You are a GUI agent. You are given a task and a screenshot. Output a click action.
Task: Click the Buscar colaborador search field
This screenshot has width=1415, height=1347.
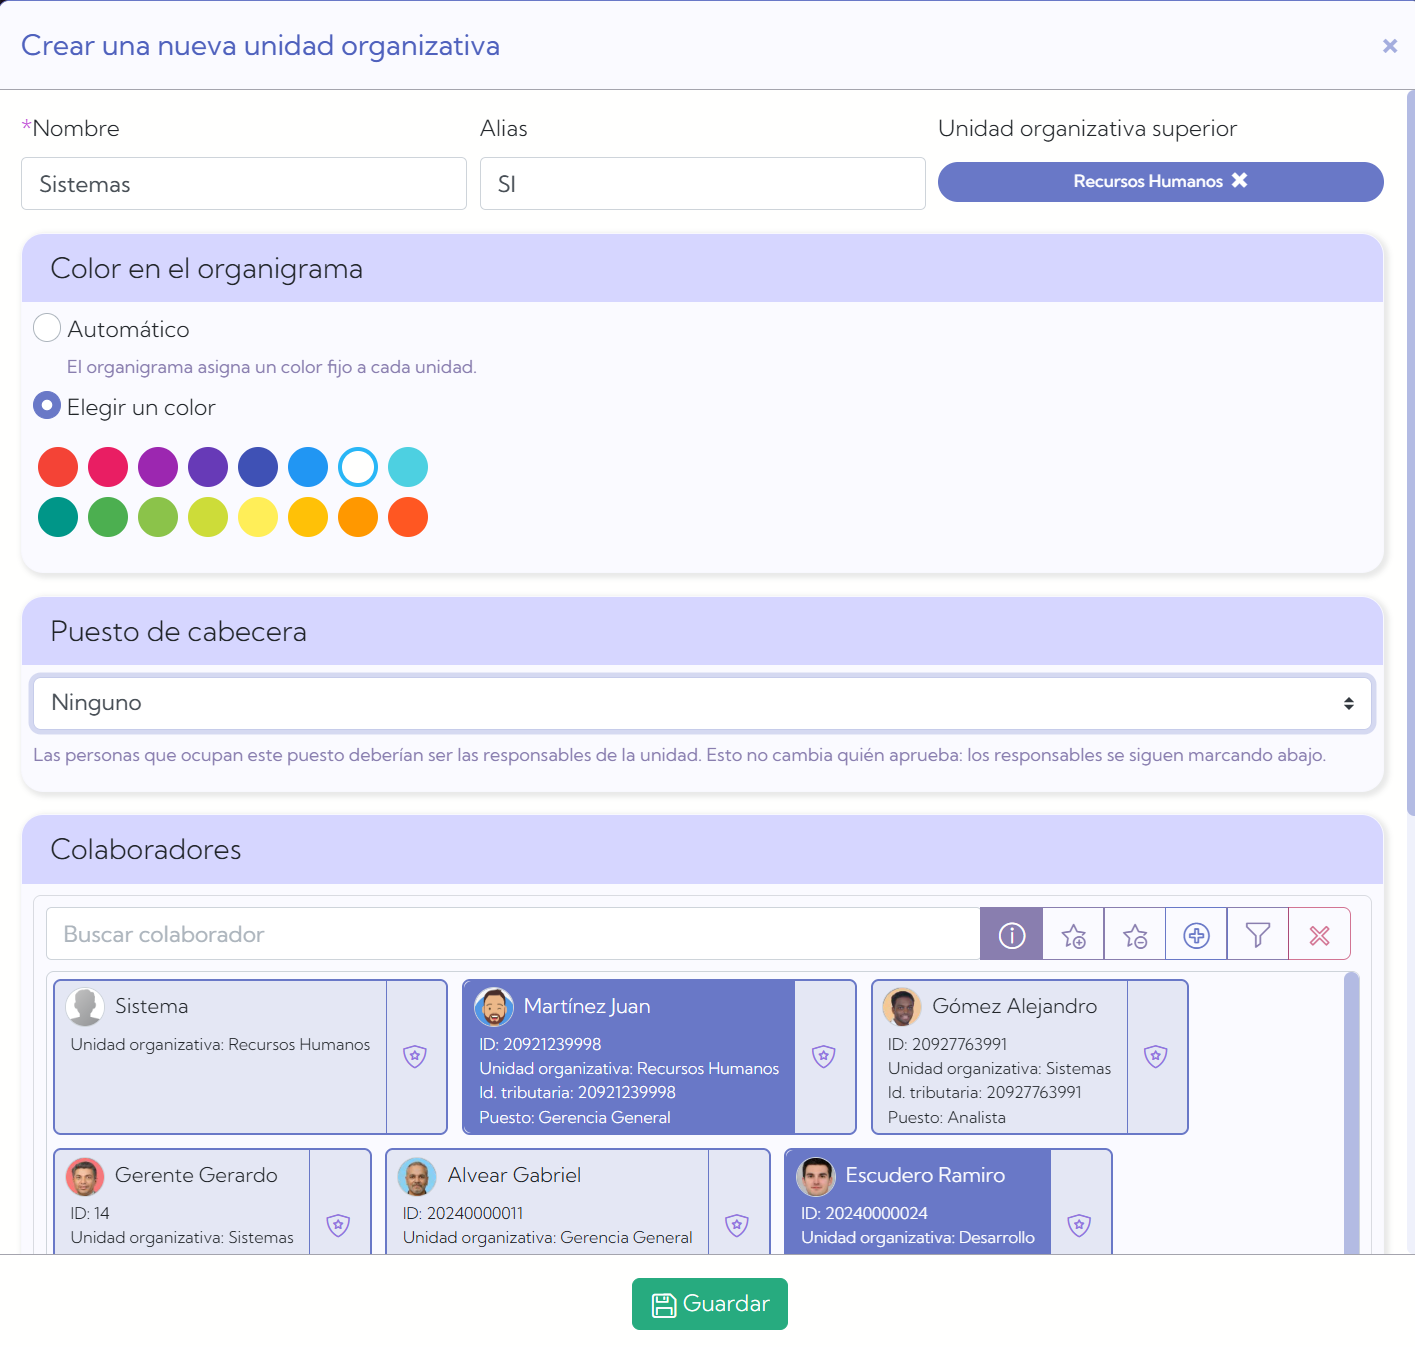[x=513, y=934]
